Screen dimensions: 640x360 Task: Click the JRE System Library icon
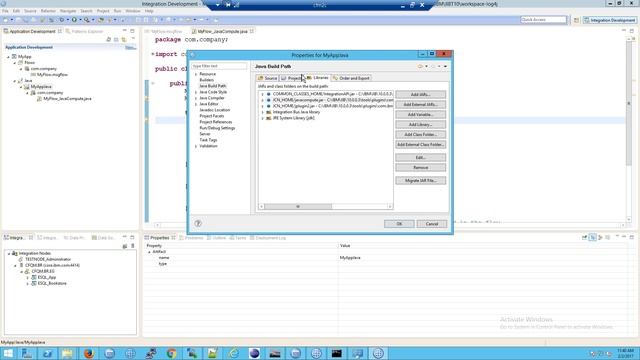(269, 118)
